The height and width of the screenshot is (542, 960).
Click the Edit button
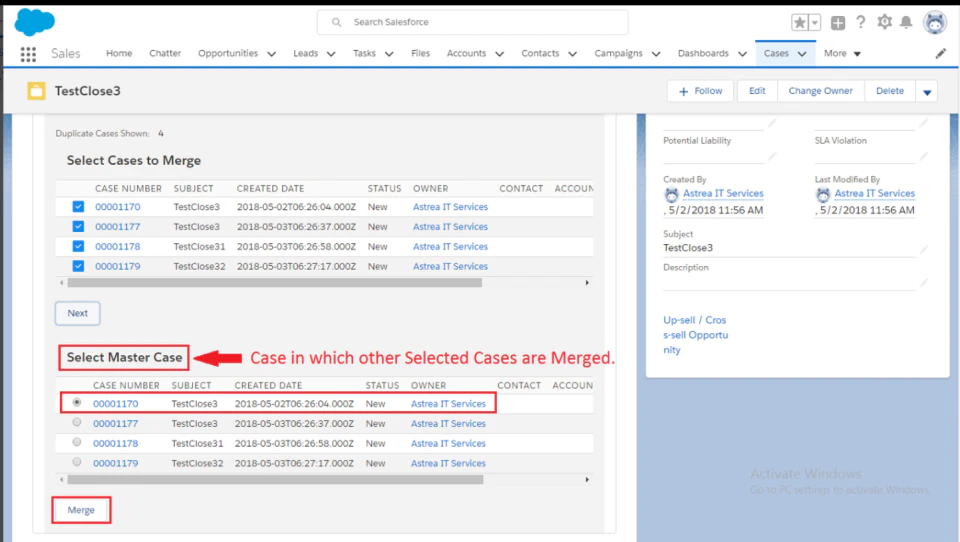pos(757,91)
